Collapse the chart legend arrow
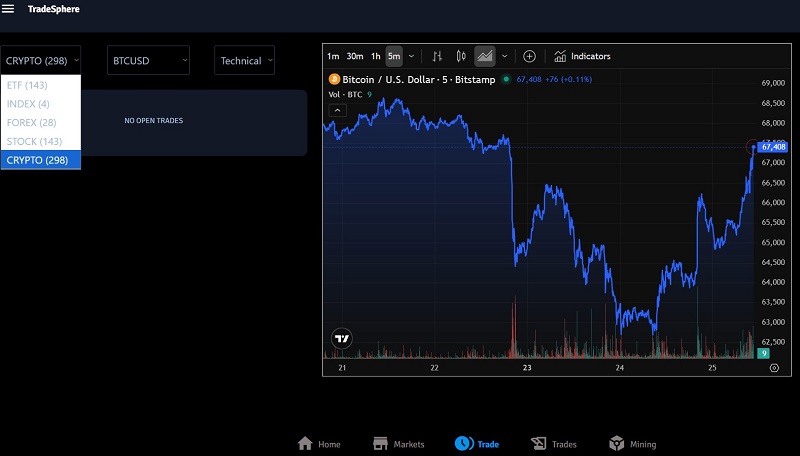 336,109
